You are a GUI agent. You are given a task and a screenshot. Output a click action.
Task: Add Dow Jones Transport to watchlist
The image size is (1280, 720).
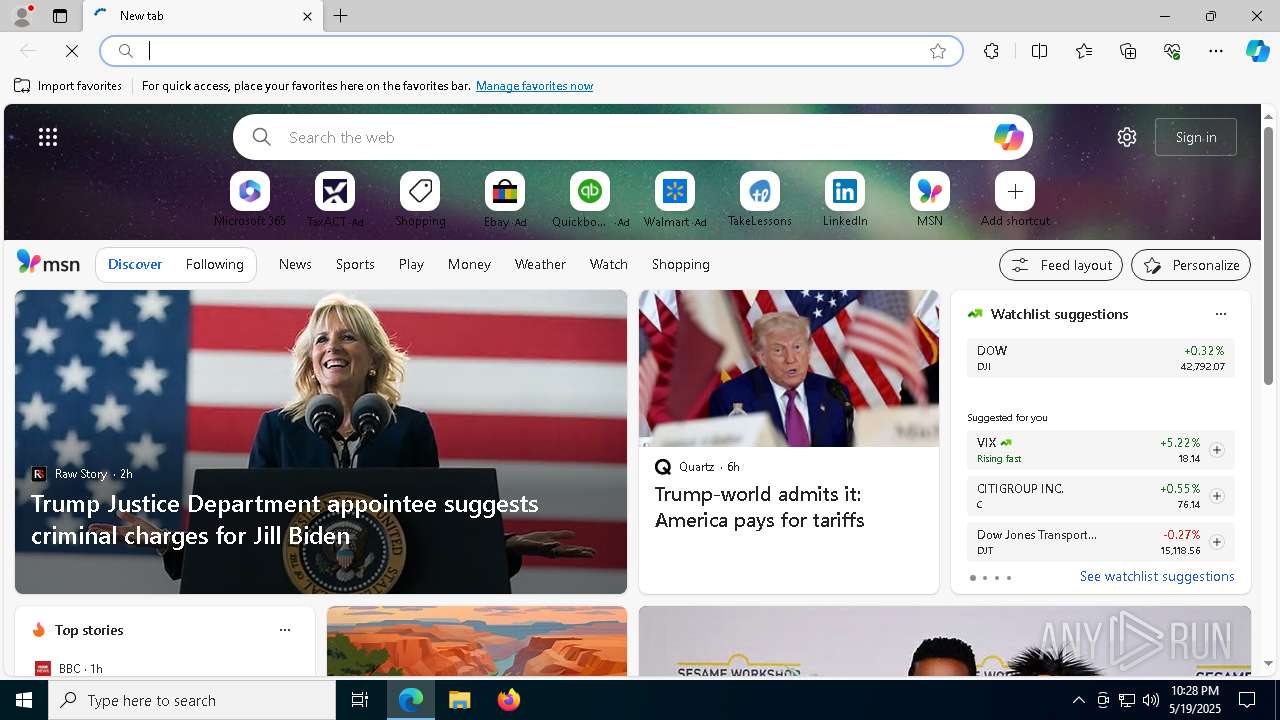point(1216,542)
